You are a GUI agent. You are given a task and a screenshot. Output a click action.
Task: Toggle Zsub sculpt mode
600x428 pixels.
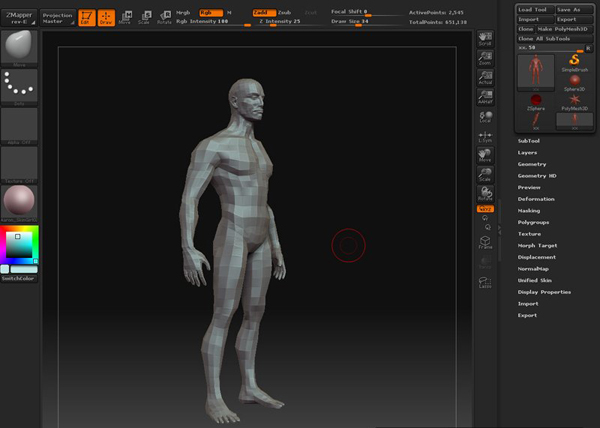284,13
